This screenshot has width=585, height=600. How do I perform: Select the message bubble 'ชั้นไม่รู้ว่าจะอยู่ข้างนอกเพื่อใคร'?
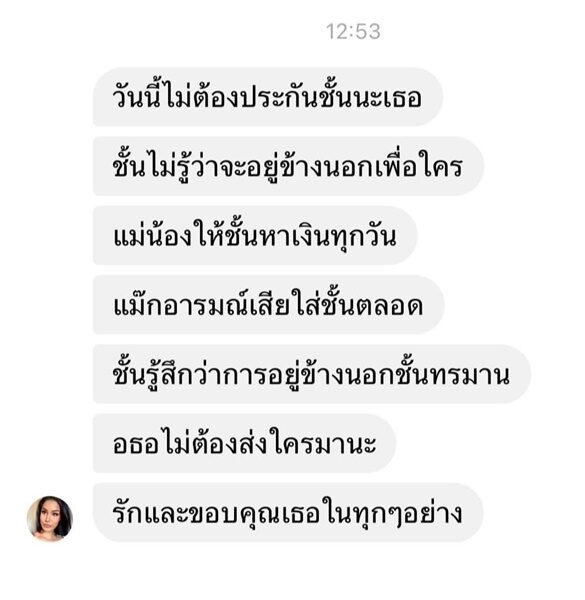(288, 166)
